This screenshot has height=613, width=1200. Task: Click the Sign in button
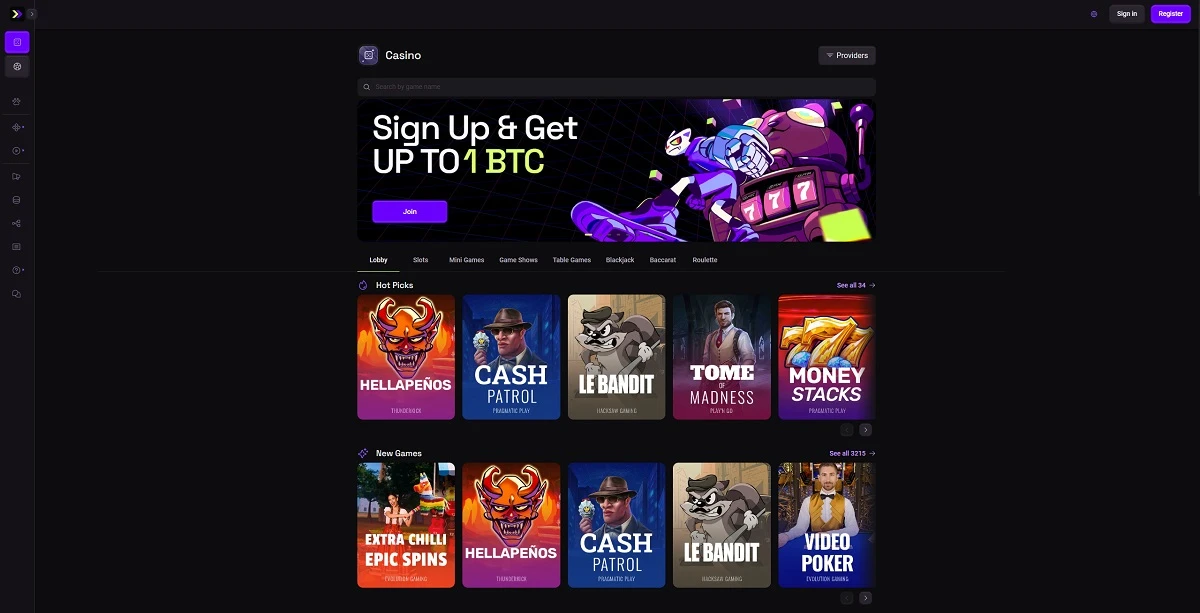(x=1127, y=14)
